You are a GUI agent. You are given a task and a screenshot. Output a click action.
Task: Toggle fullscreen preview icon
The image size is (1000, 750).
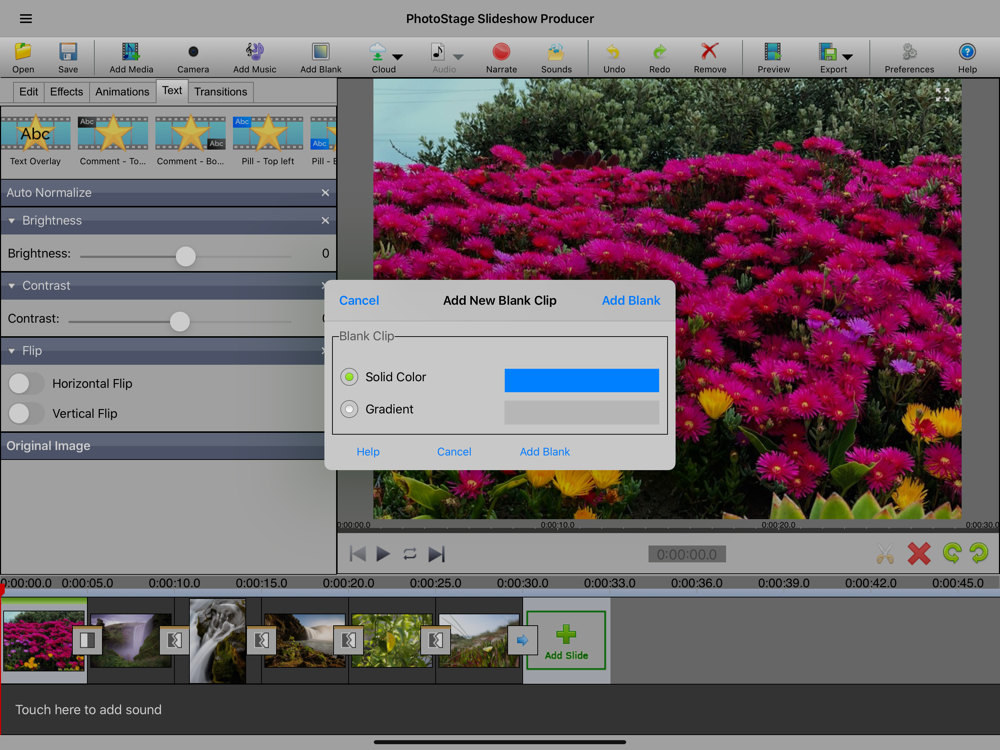(x=942, y=96)
